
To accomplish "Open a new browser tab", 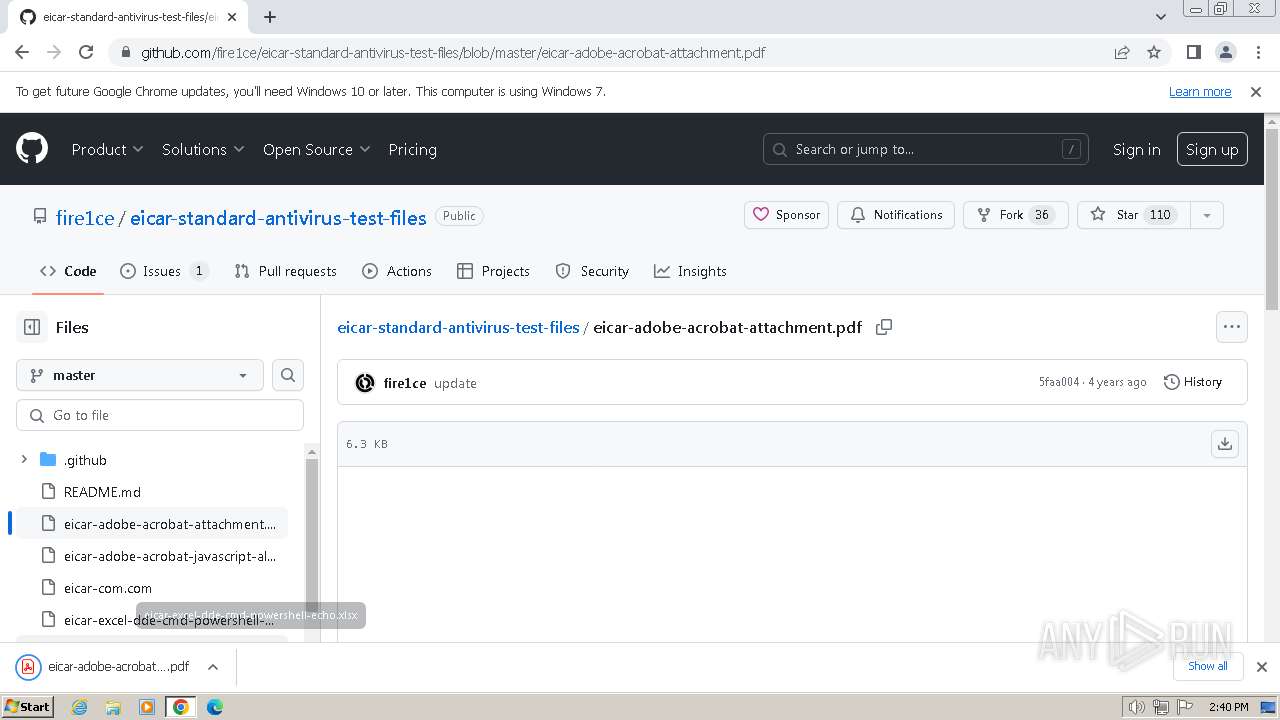I will click(270, 17).
